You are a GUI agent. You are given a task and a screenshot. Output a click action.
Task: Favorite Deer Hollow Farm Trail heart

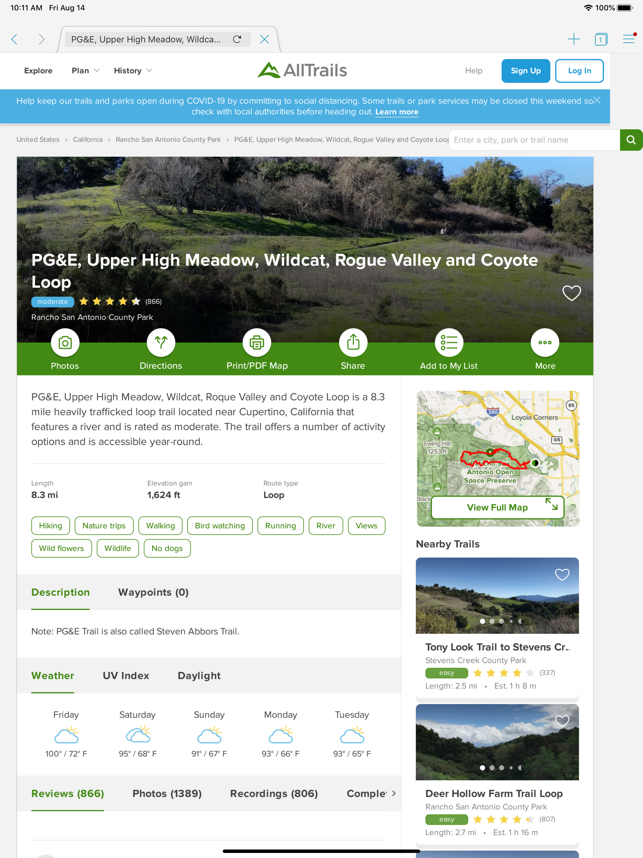(x=562, y=721)
